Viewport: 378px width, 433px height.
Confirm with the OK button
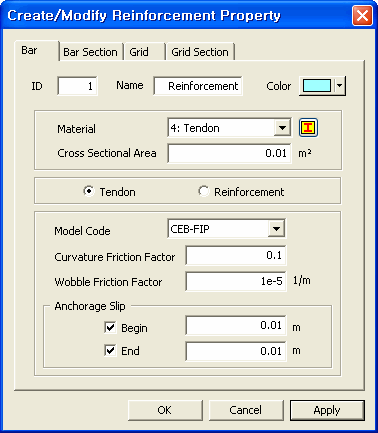[165, 410]
